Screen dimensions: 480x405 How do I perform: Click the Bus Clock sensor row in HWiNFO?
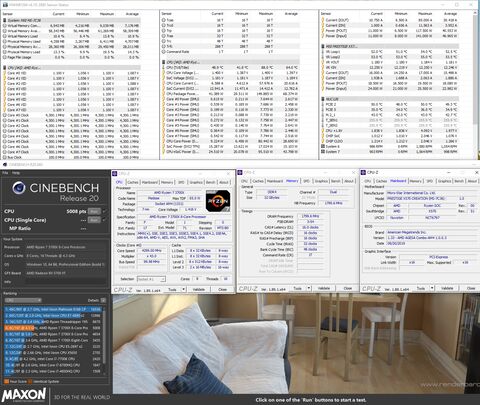(x=72, y=157)
